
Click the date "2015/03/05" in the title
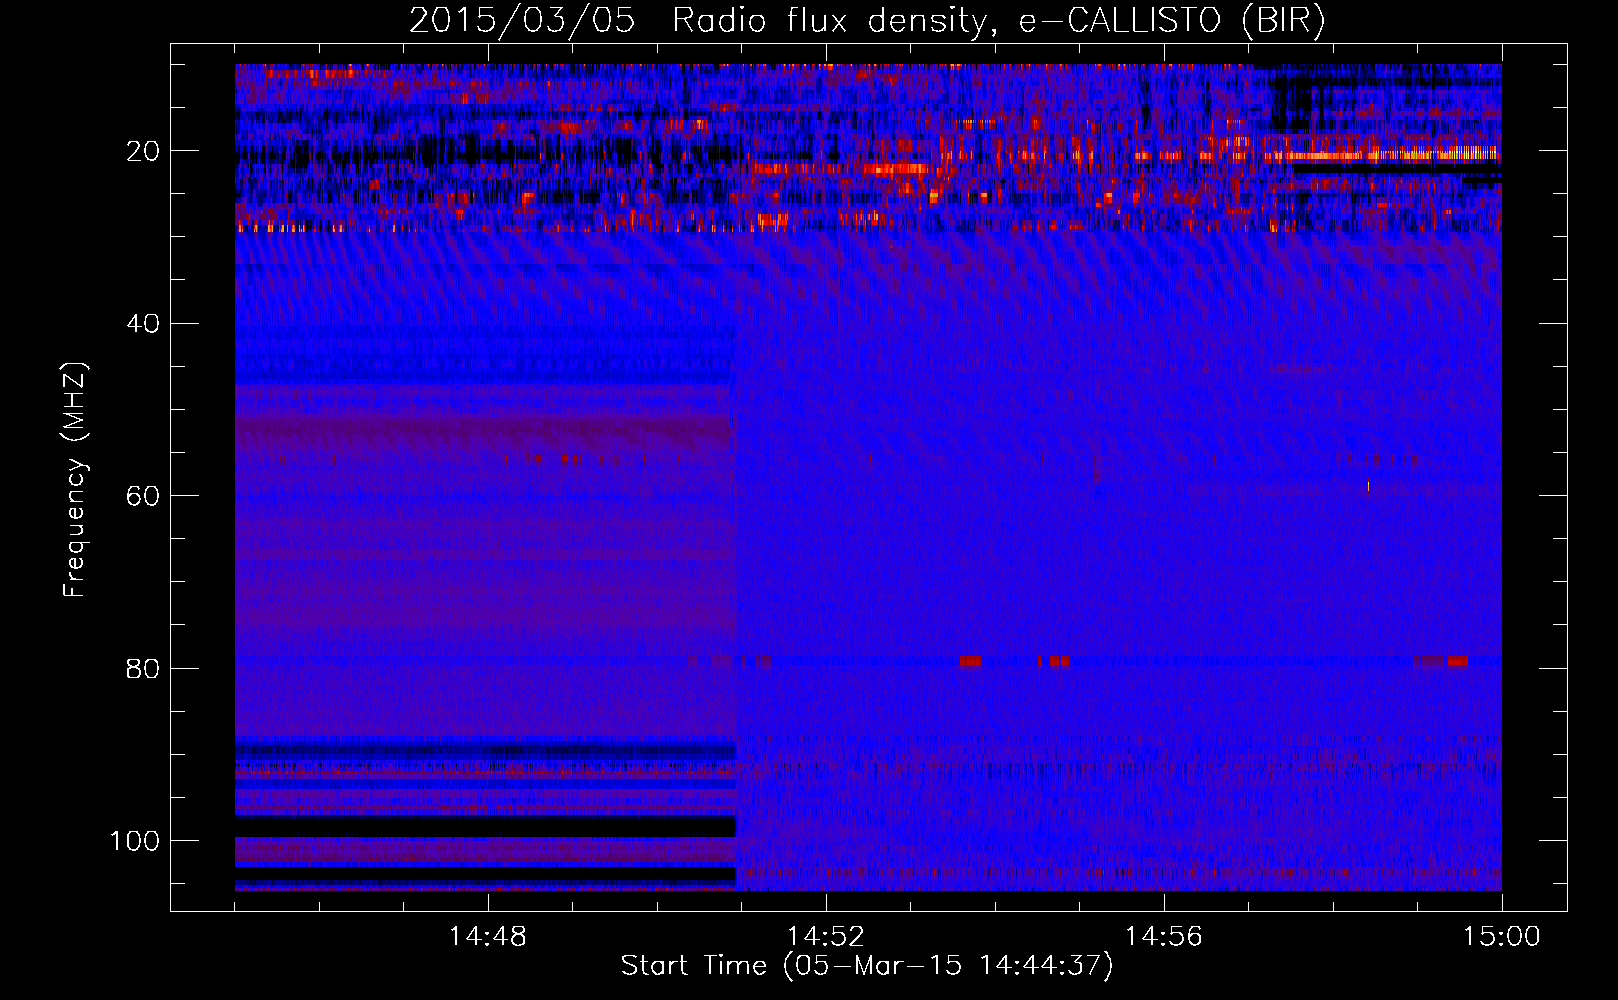point(522,21)
